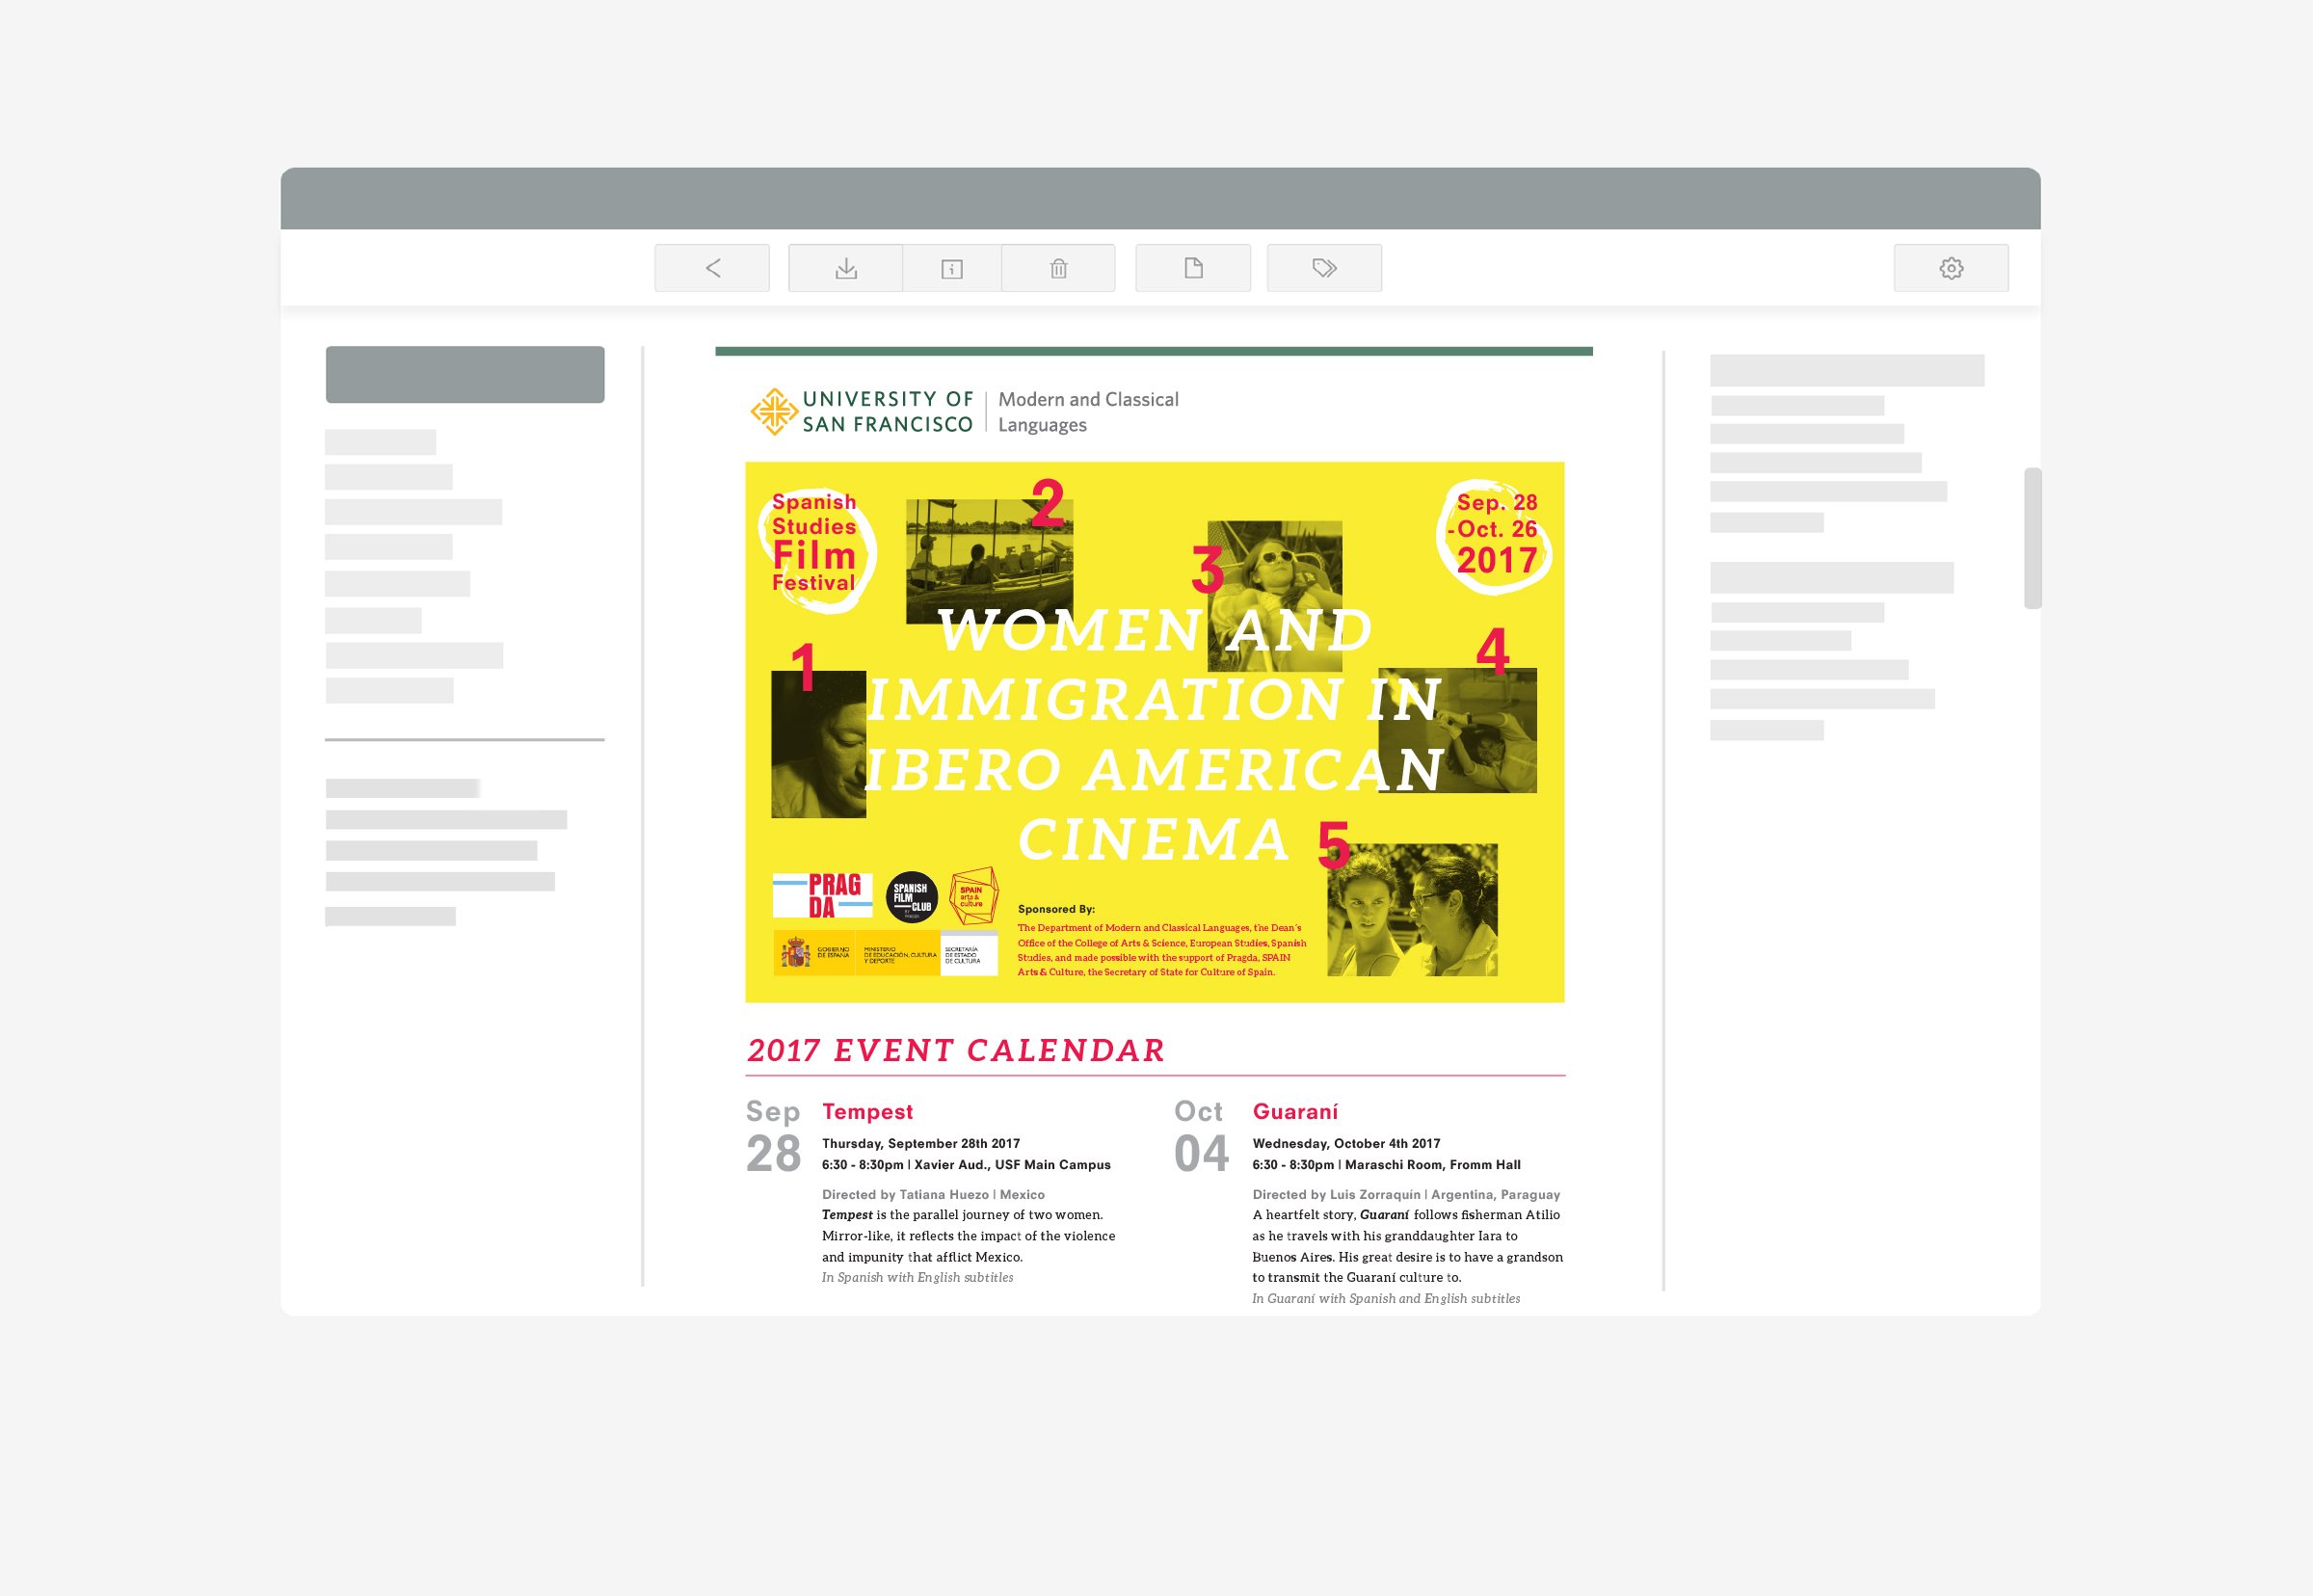Click film still photo number 4
This screenshot has width=2313, height=1596.
click(1457, 730)
